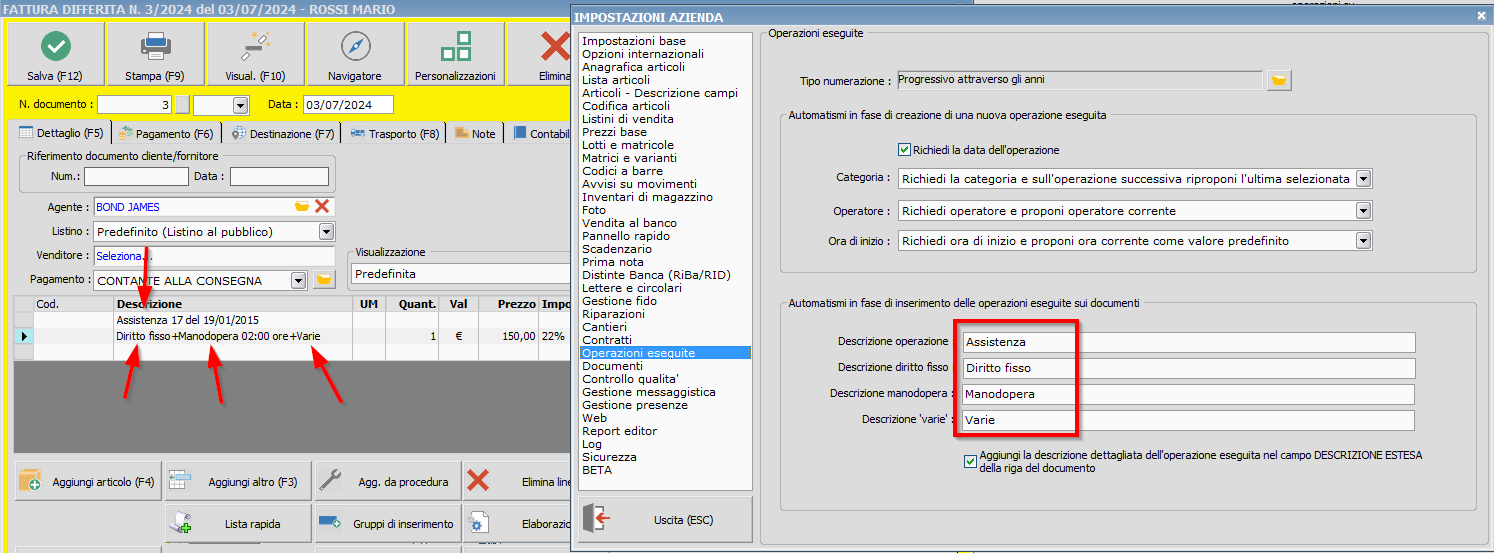Toggle Aggiungi la descrizione dettagliata checkbox
Screen dimensions: 1494x553
coord(970,461)
